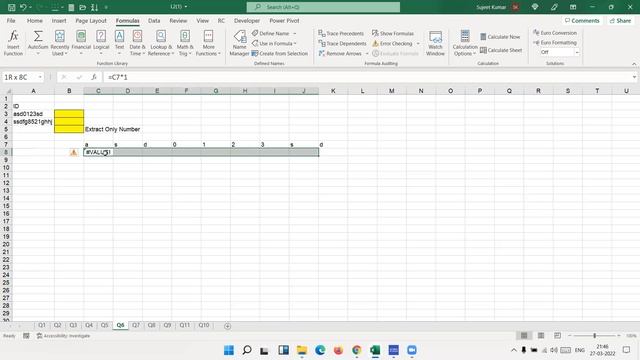Open the Insert Function dialog icon
Image resolution: width=640 pixels, height=360 pixels.
pyautogui.click(x=13, y=42)
